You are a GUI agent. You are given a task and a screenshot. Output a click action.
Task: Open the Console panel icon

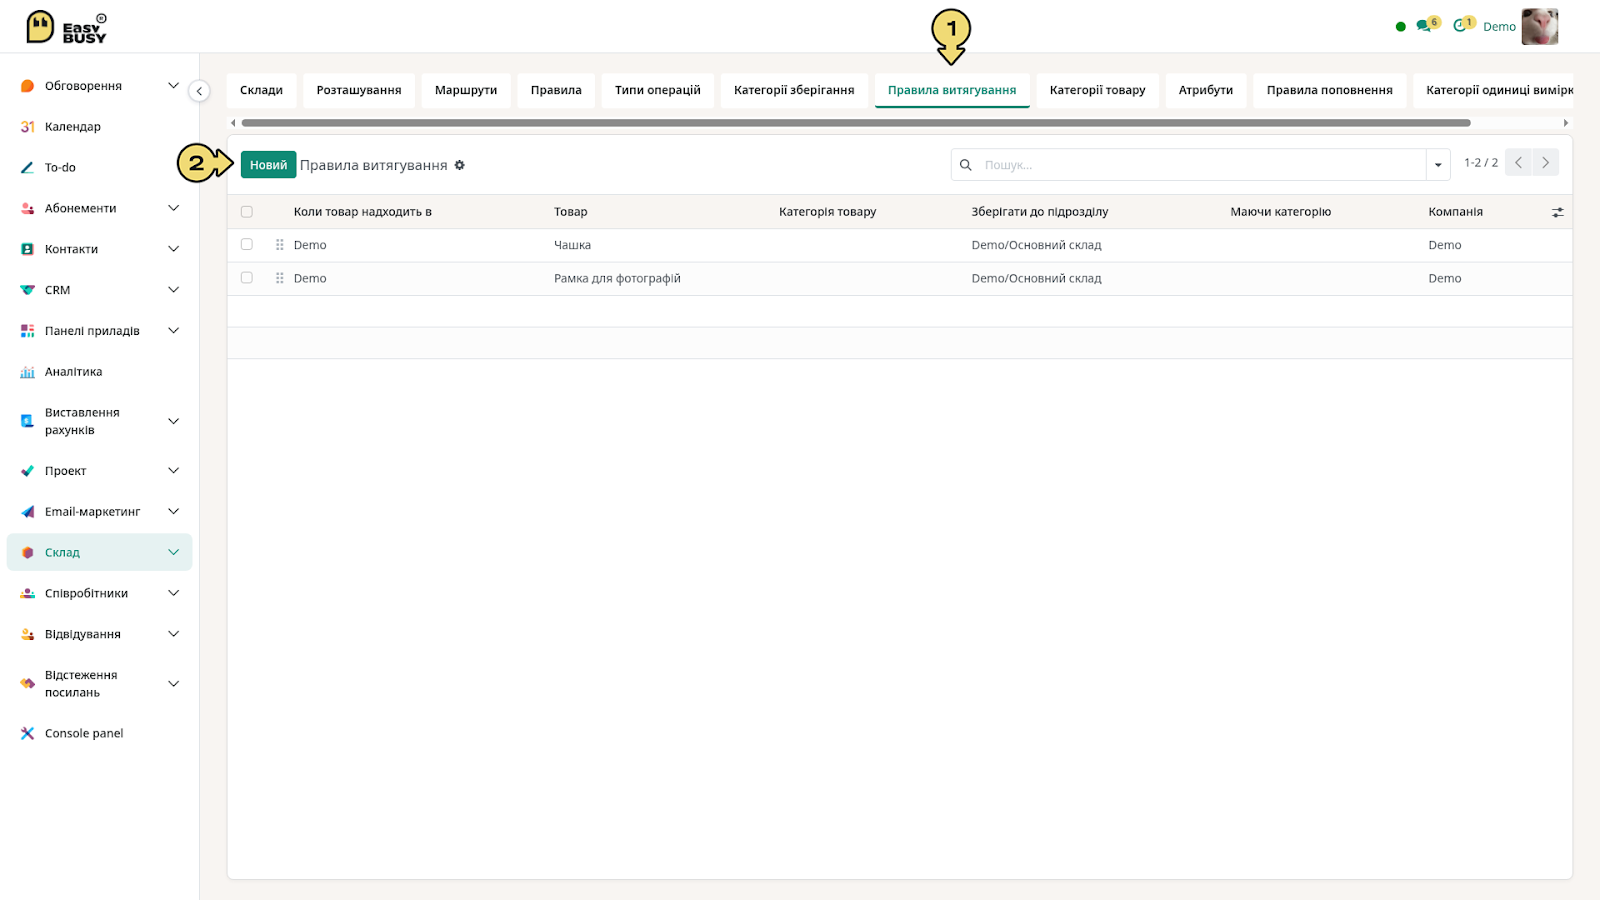point(28,733)
